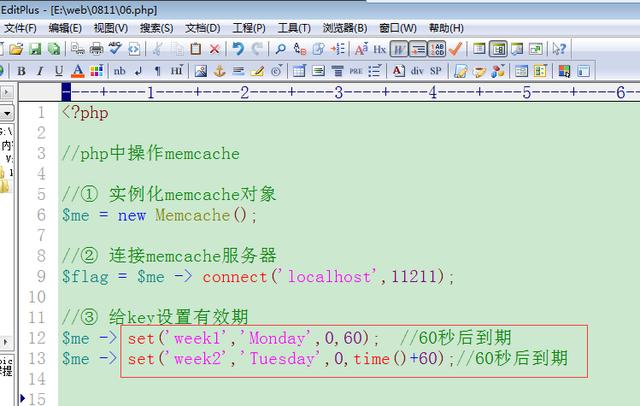The width and height of the screenshot is (640, 406).
Task: Open the color palette grid icon
Action: pos(96,71)
